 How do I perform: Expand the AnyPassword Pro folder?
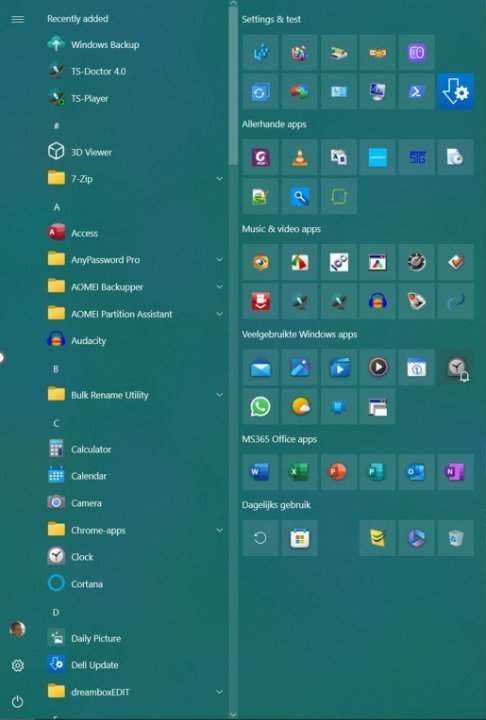[x=136, y=260]
